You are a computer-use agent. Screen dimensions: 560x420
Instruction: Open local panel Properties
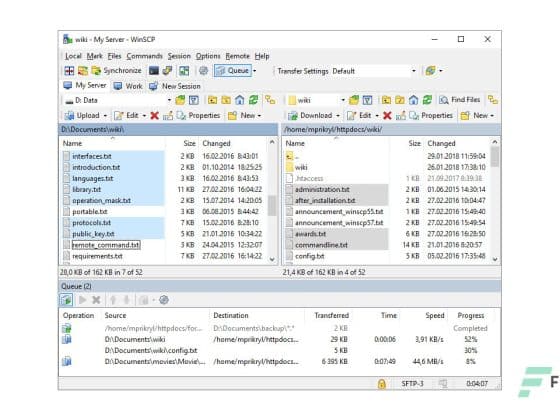click(x=199, y=116)
